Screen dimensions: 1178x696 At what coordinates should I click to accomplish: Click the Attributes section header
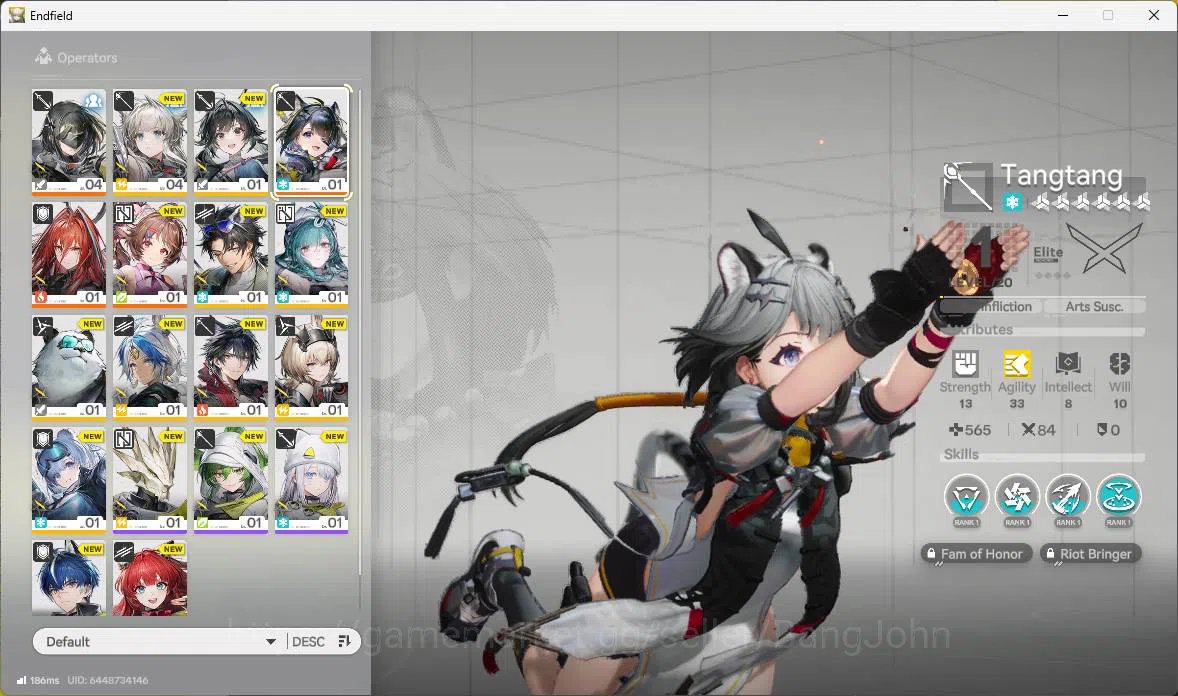[1043, 329]
